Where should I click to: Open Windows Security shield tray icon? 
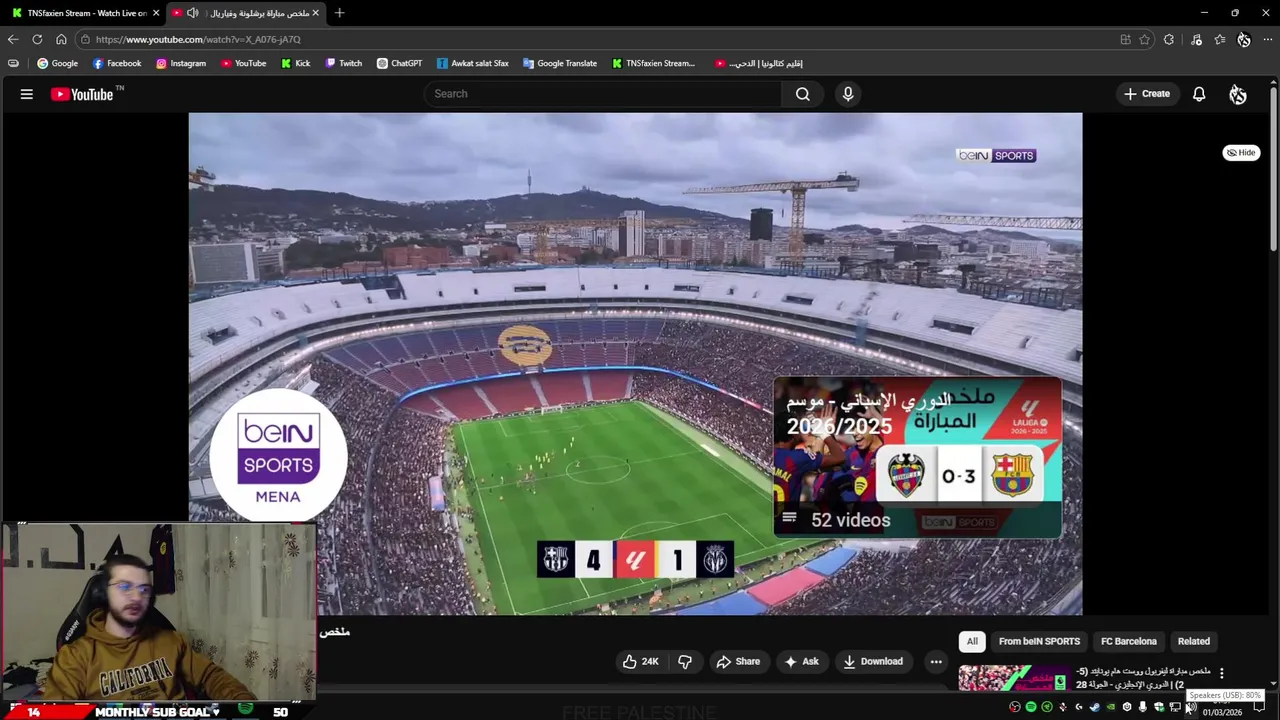click(x=1159, y=707)
